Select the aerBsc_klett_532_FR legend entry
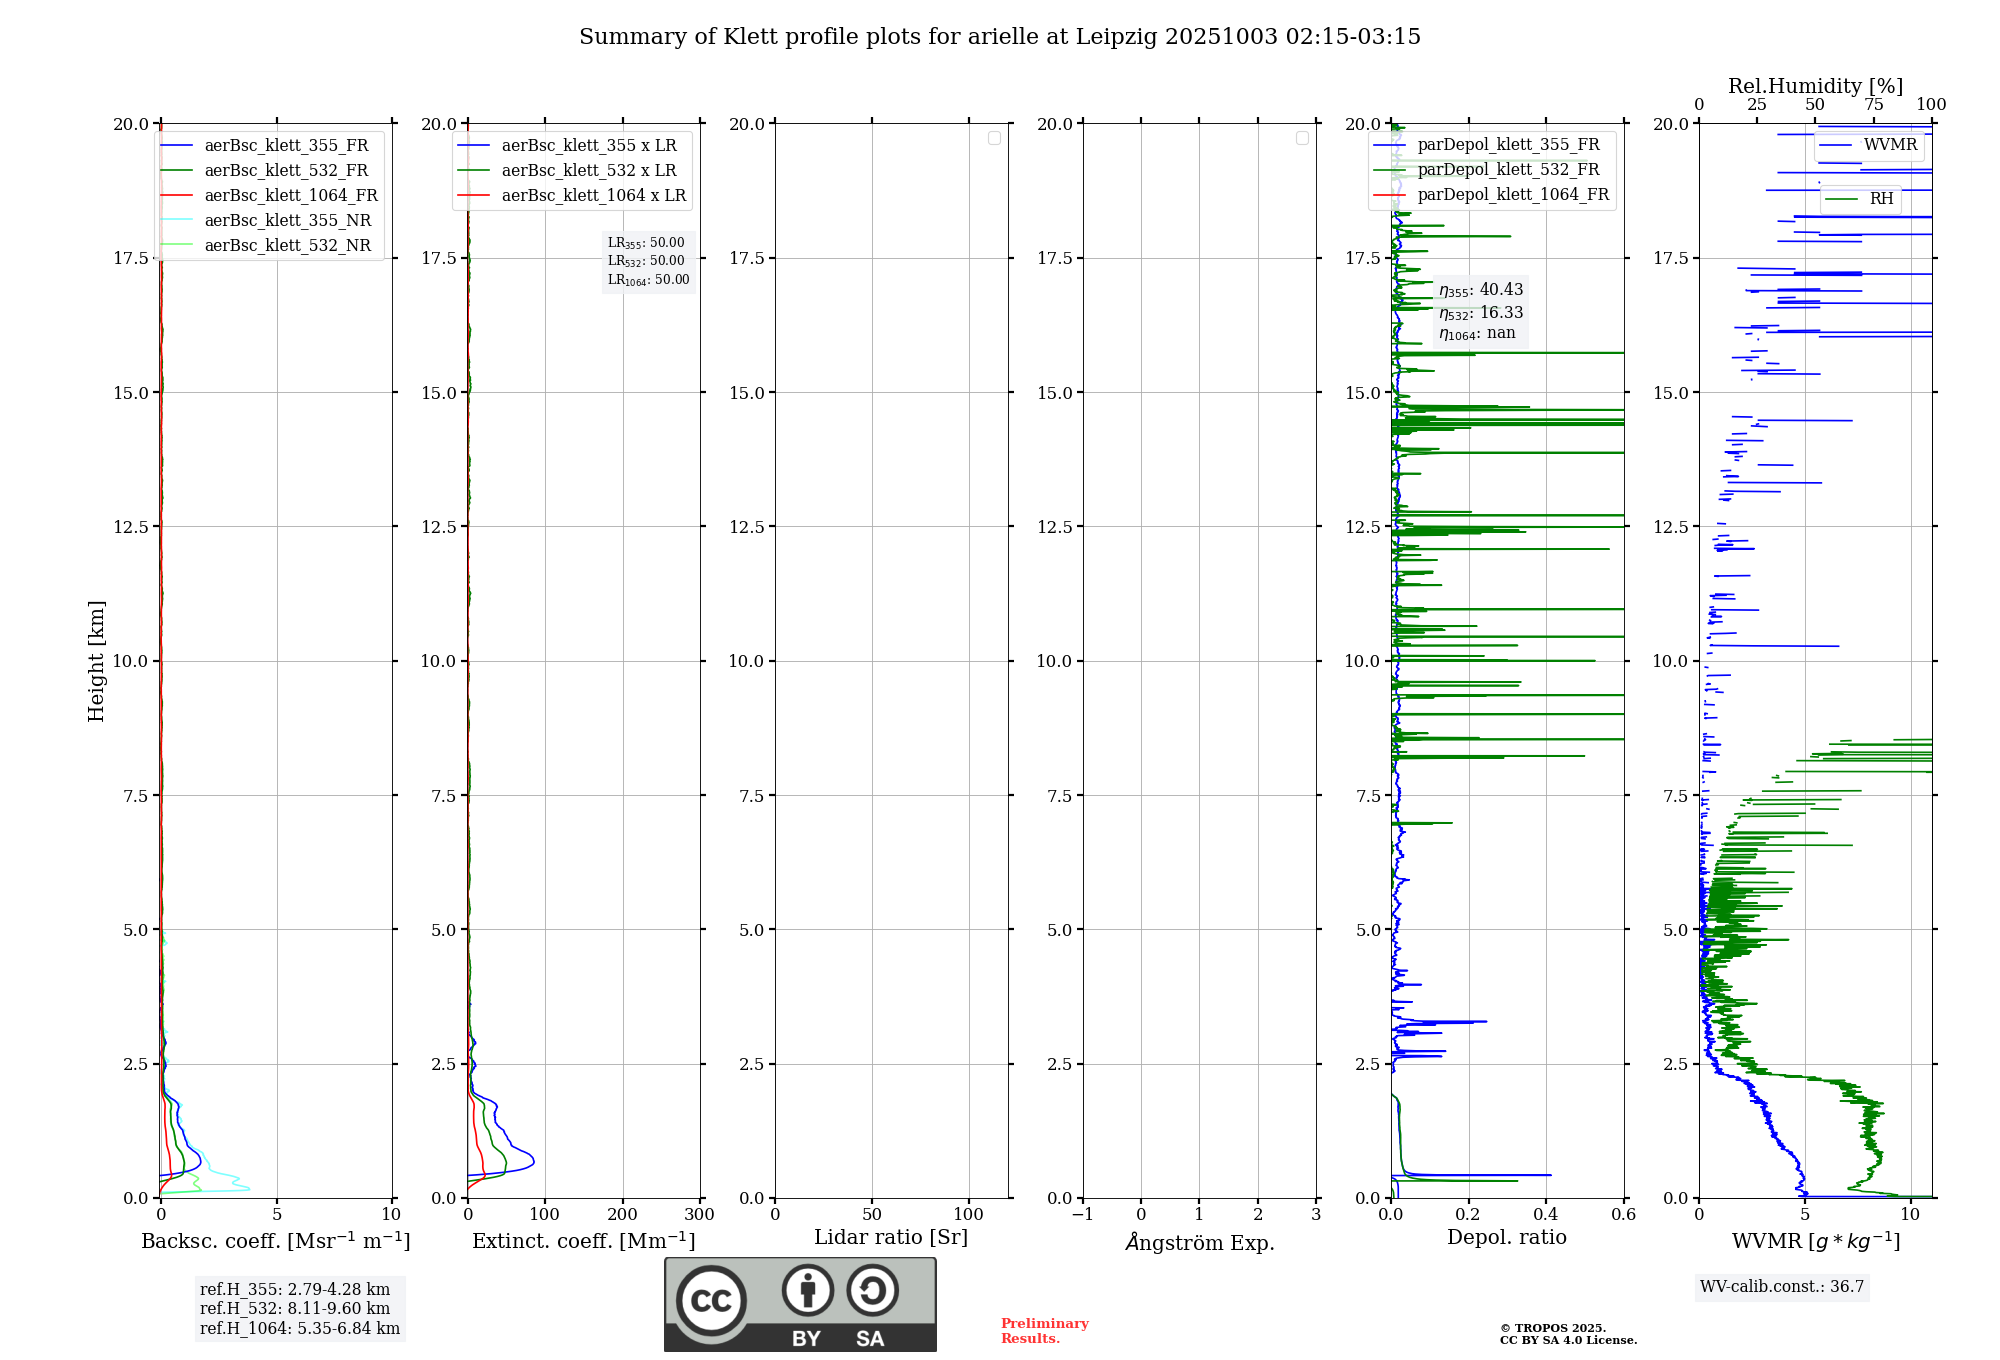This screenshot has width=2000, height=1360. pos(286,171)
